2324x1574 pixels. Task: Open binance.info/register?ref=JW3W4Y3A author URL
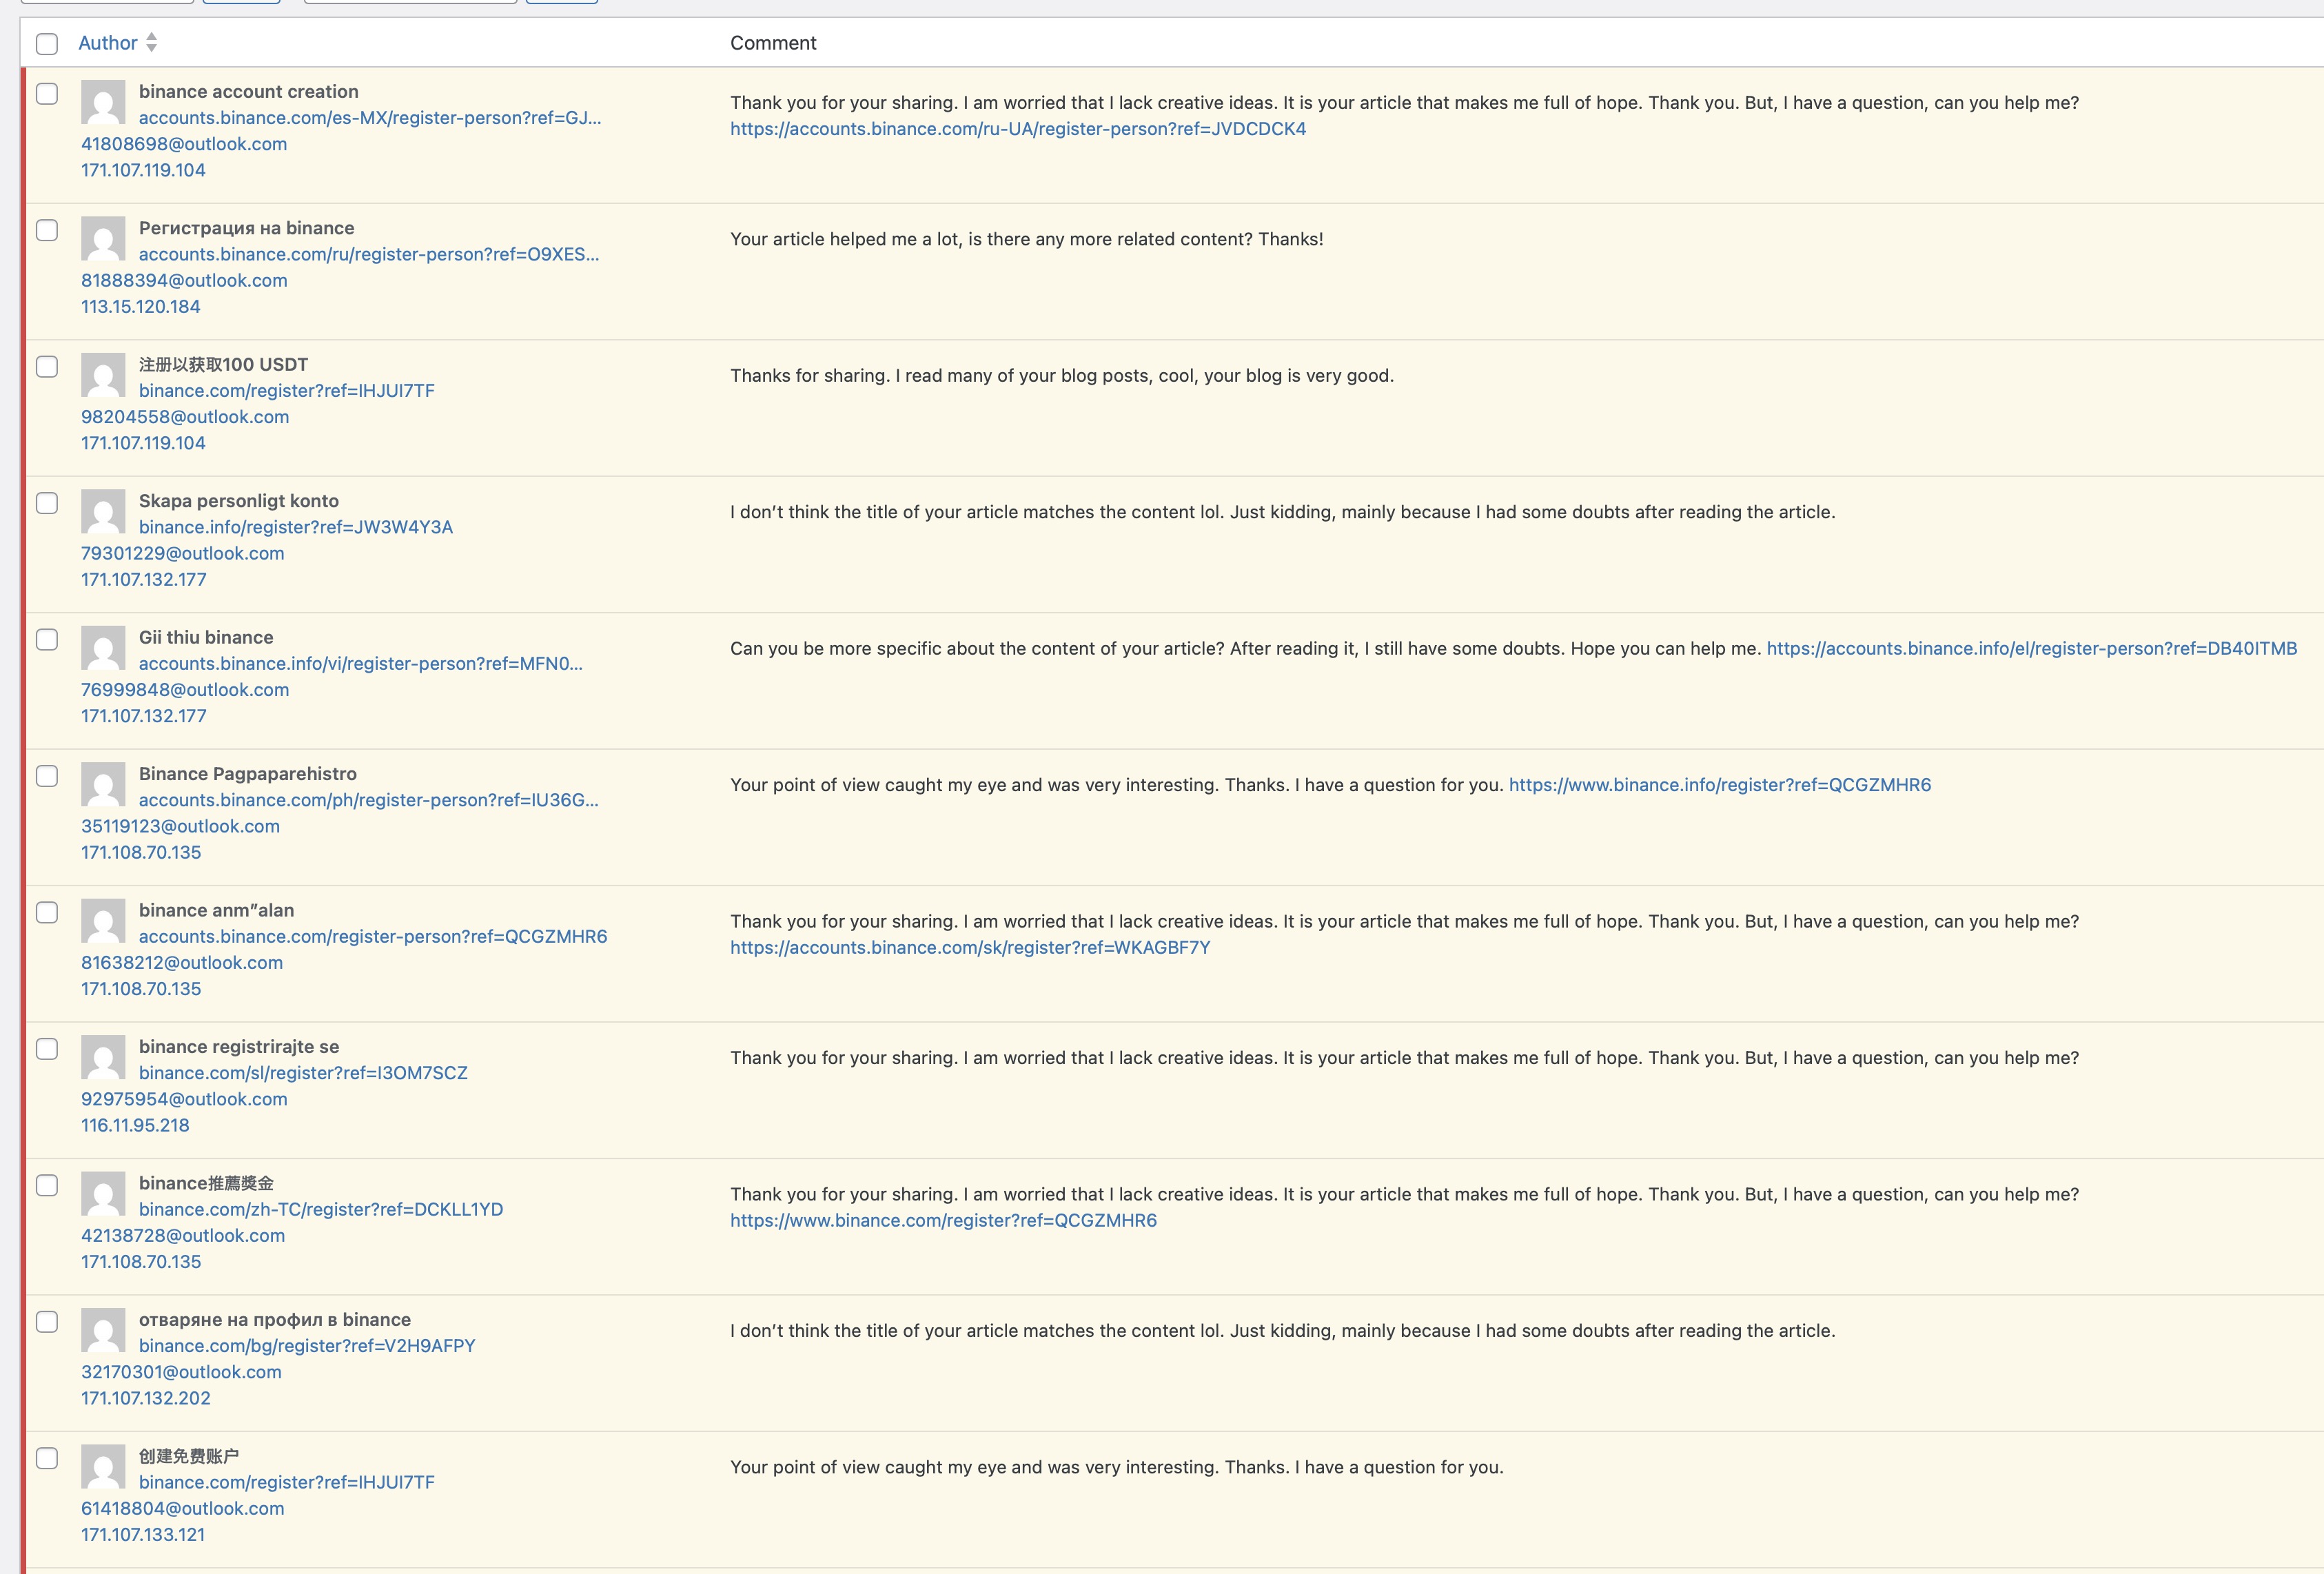(295, 527)
